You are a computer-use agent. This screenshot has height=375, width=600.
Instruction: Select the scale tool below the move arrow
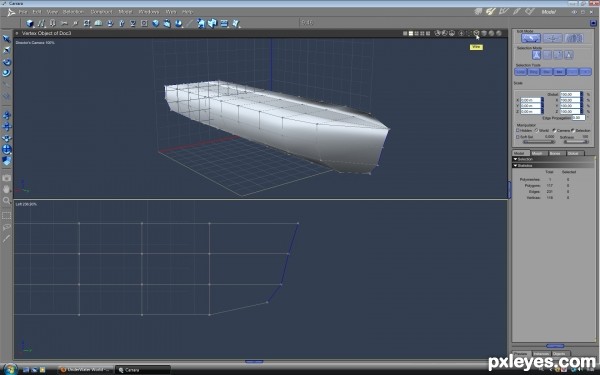(7, 50)
